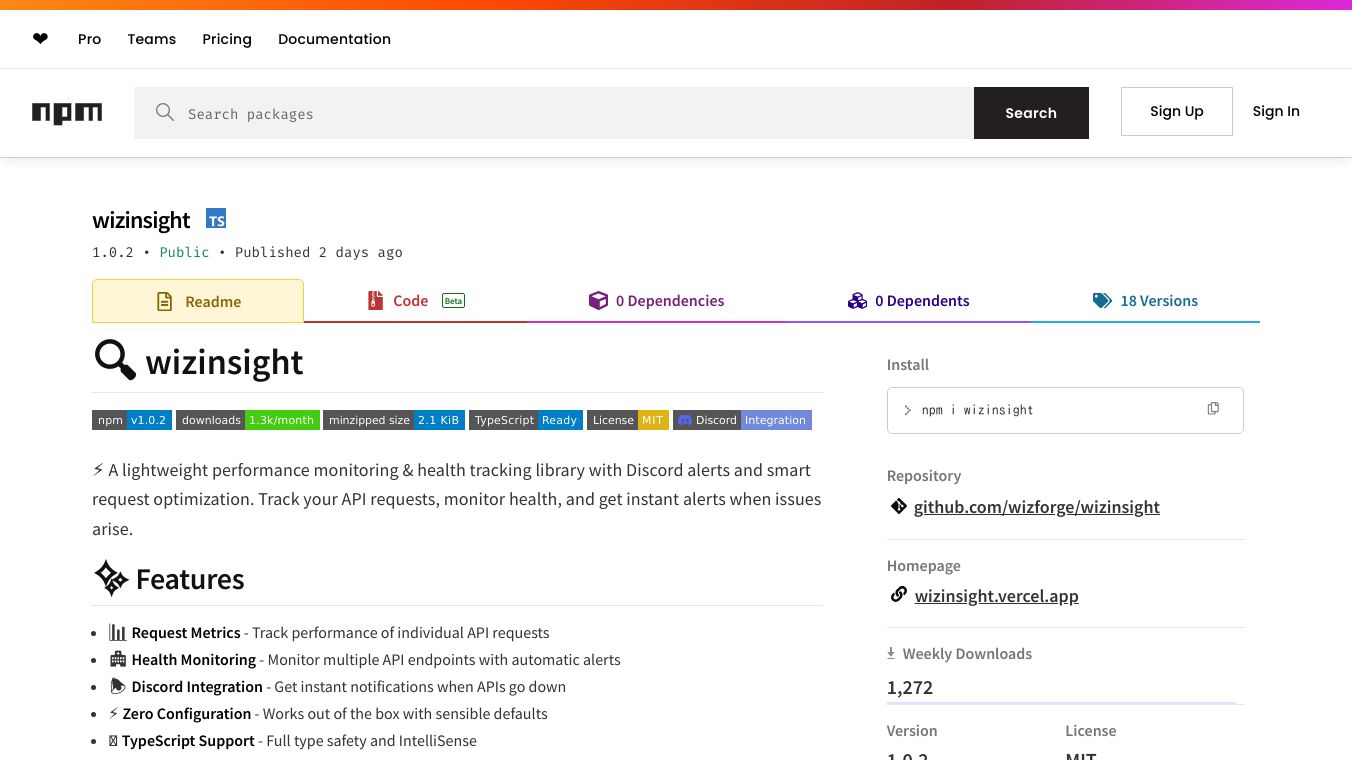The width and height of the screenshot is (1352, 760).
Task: Click the minzipped size 2.1 KiB badge
Action: pos(394,420)
